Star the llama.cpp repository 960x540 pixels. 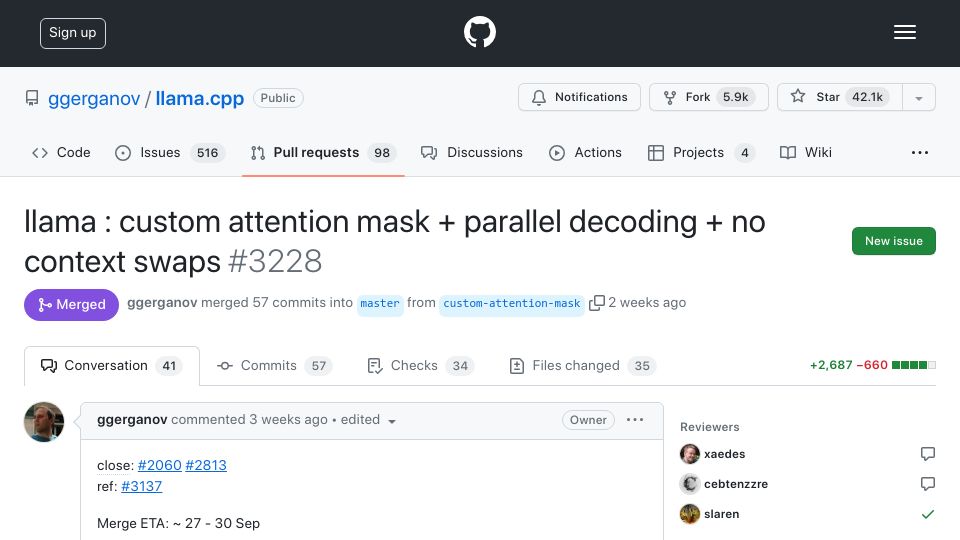839,97
